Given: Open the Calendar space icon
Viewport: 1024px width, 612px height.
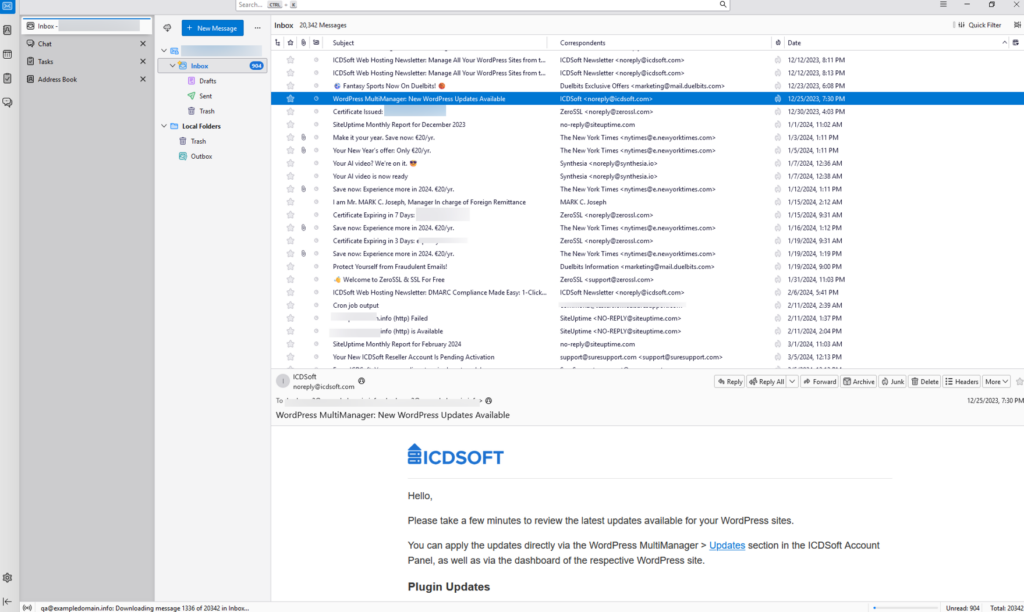Looking at the screenshot, I should pos(7,55).
